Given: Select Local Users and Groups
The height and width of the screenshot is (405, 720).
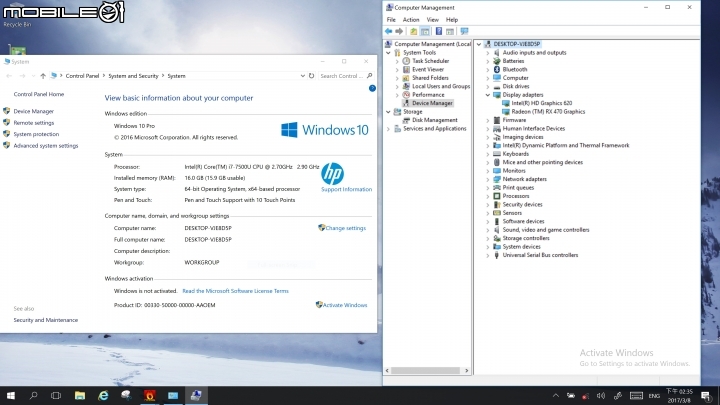Looking at the screenshot, I should pos(441,86).
